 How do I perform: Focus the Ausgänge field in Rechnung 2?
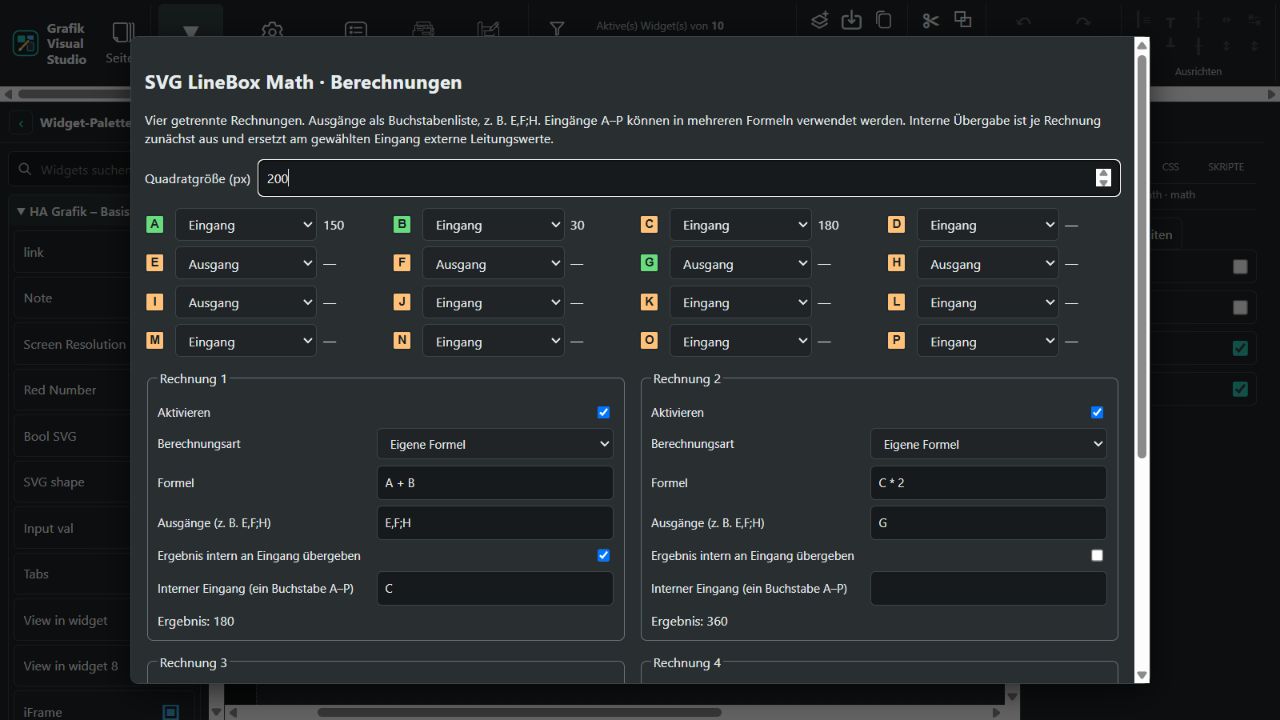tap(988, 523)
